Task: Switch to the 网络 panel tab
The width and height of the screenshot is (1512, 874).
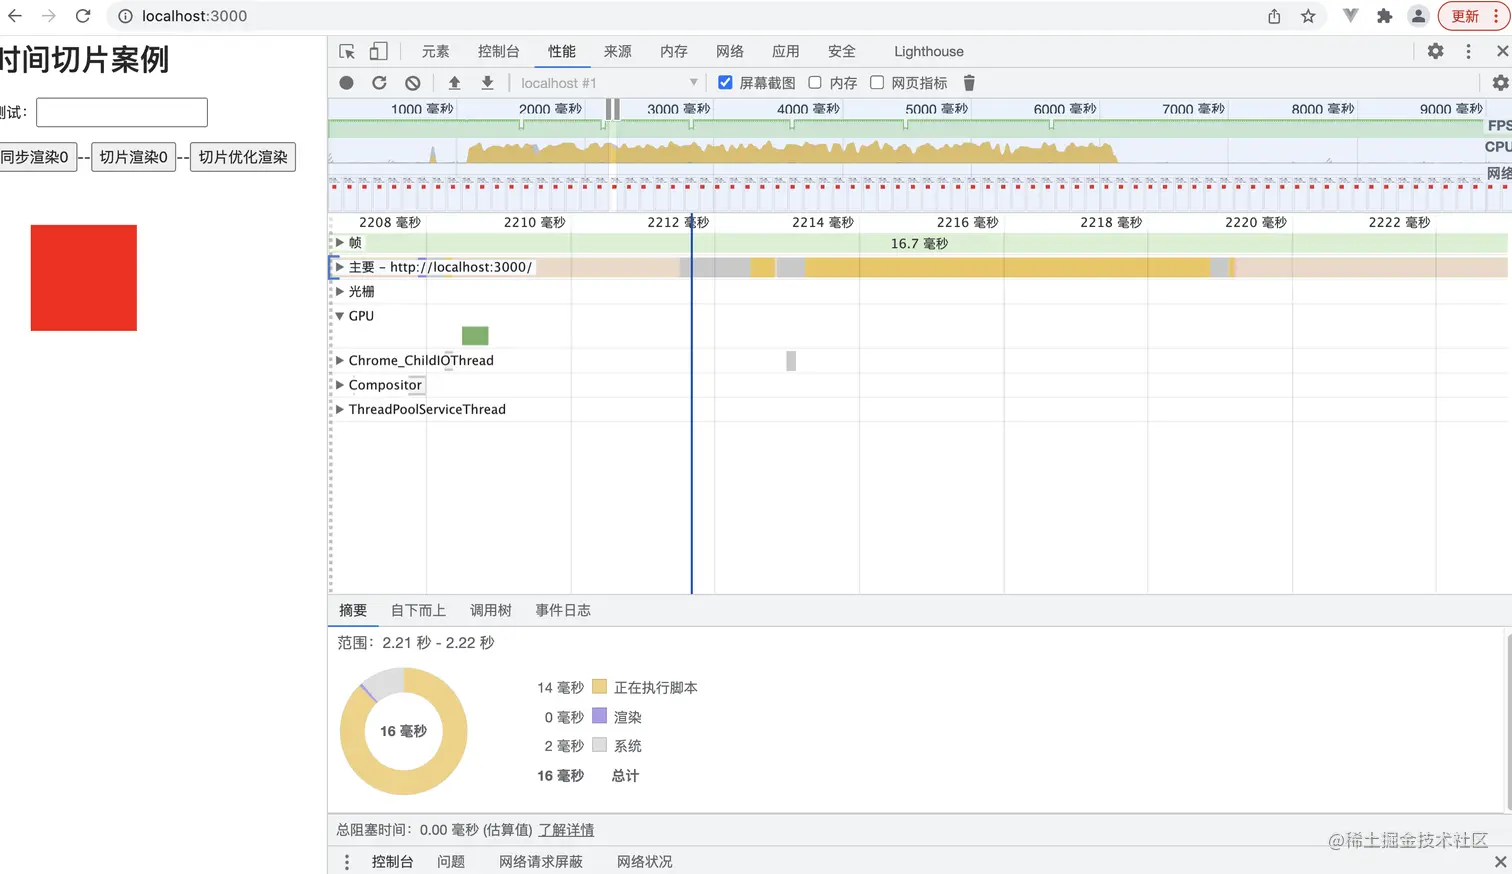Action: (x=729, y=51)
